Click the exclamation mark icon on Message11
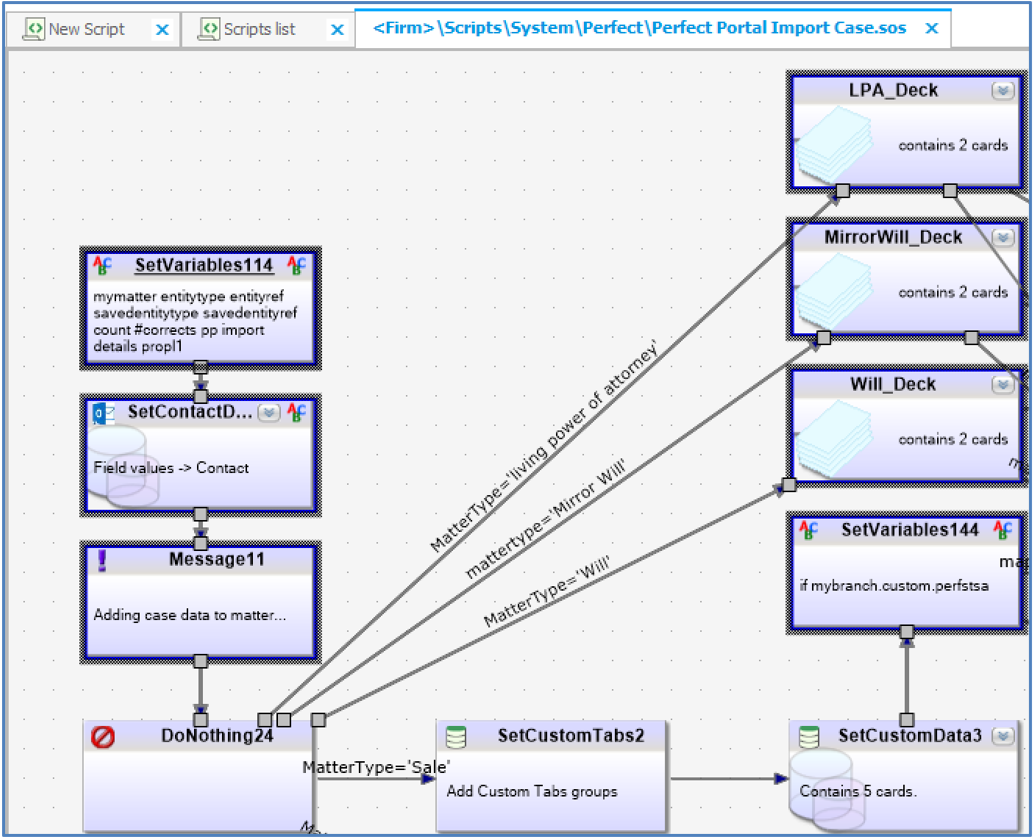Image resolution: width=1034 pixels, height=839 pixels. coord(102,560)
